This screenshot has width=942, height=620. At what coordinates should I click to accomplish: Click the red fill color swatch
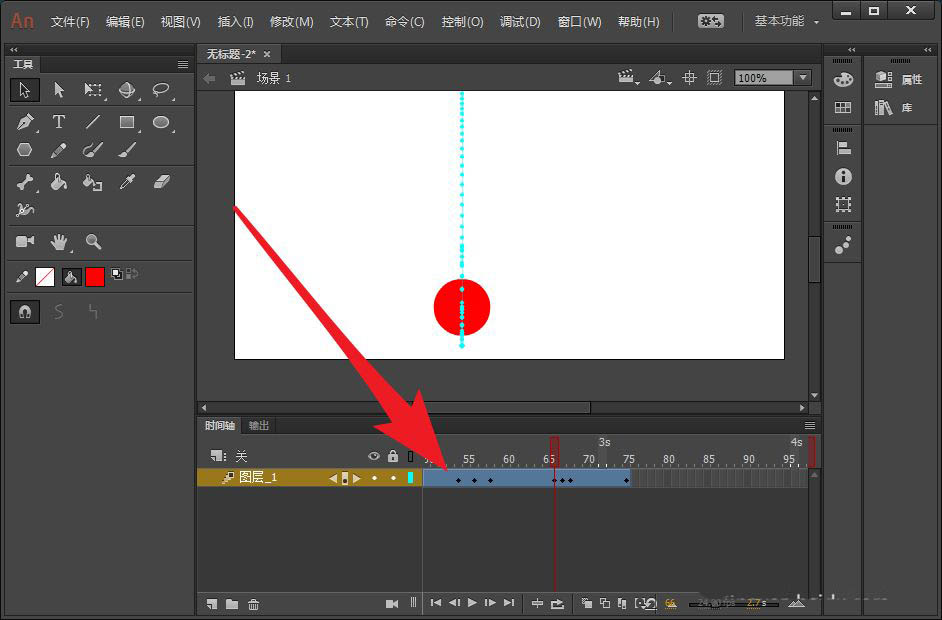[95, 277]
